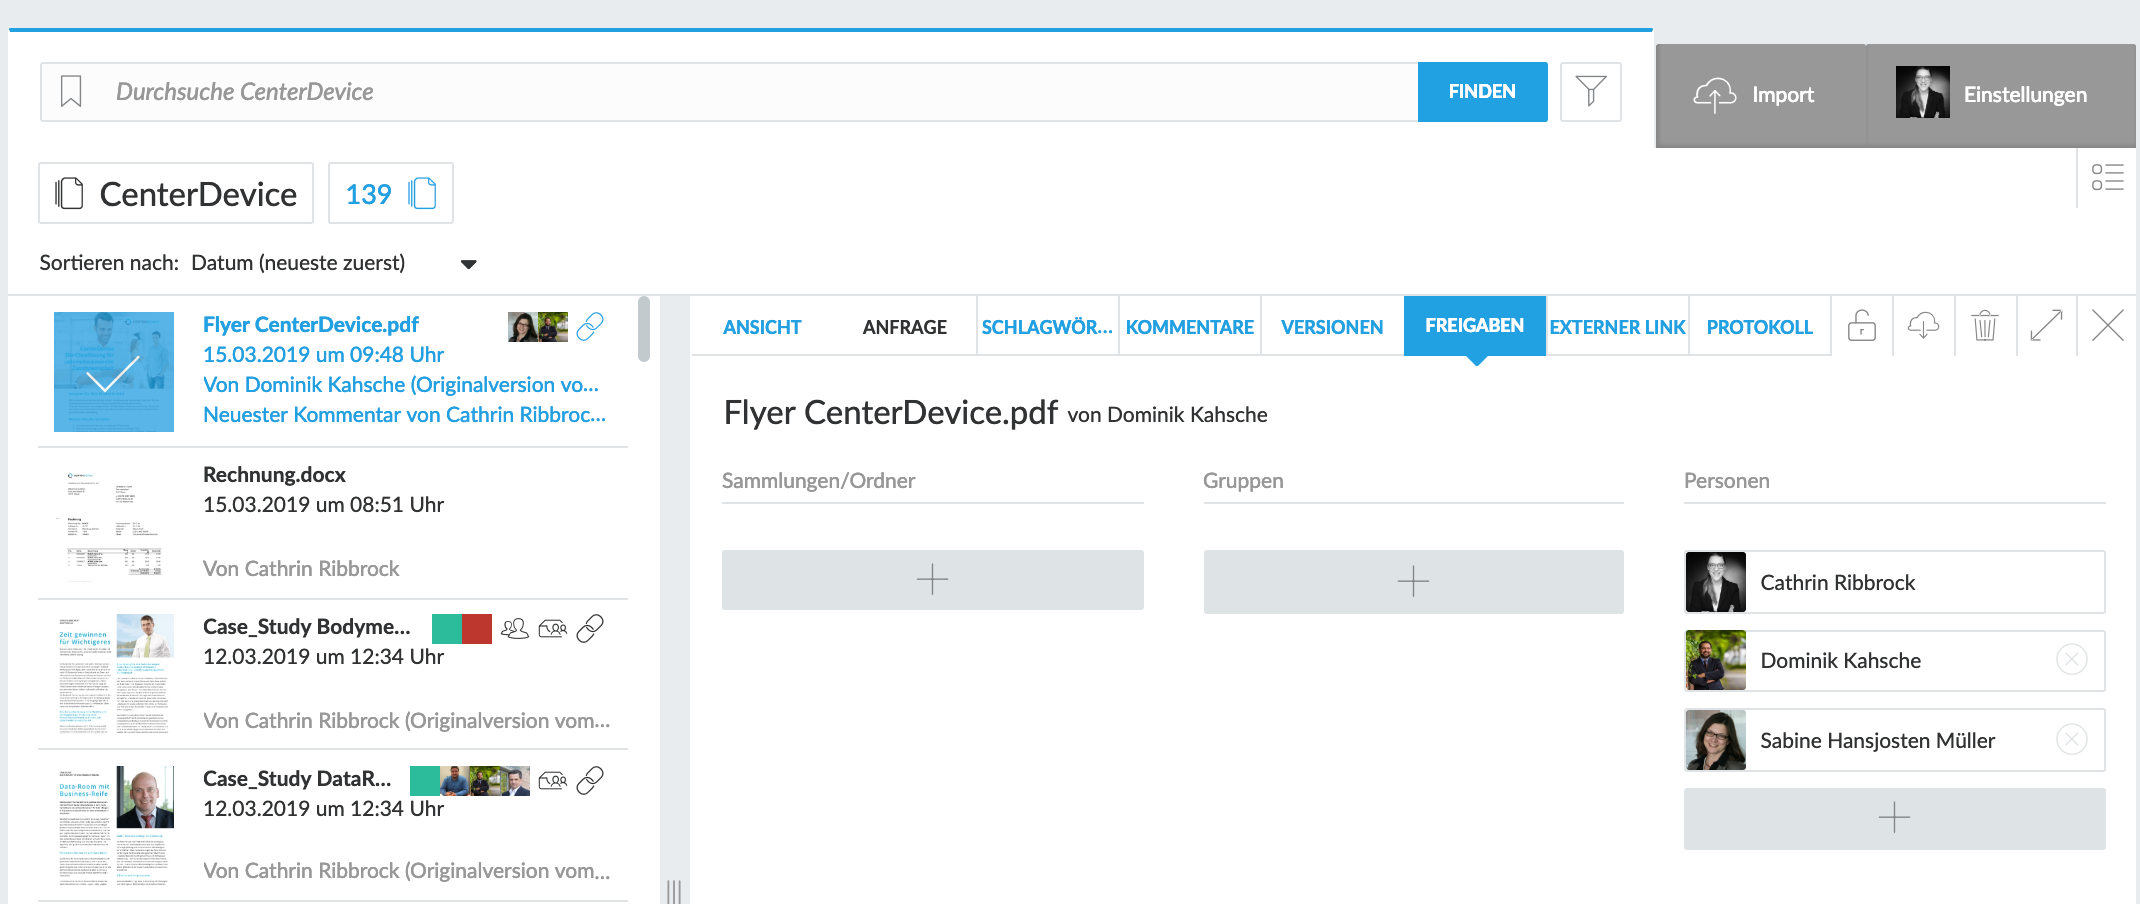Click the document list scrollbar

tap(644, 329)
